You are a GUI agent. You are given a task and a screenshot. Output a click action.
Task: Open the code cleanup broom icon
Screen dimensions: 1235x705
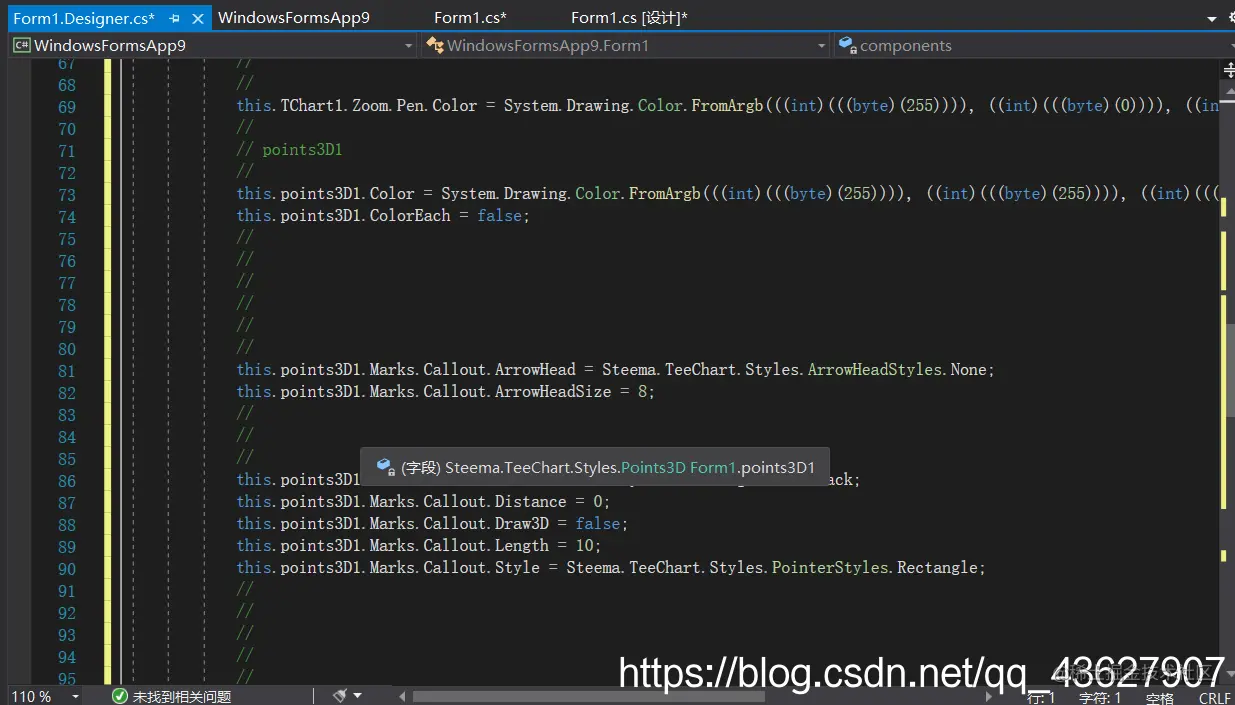click(340, 695)
